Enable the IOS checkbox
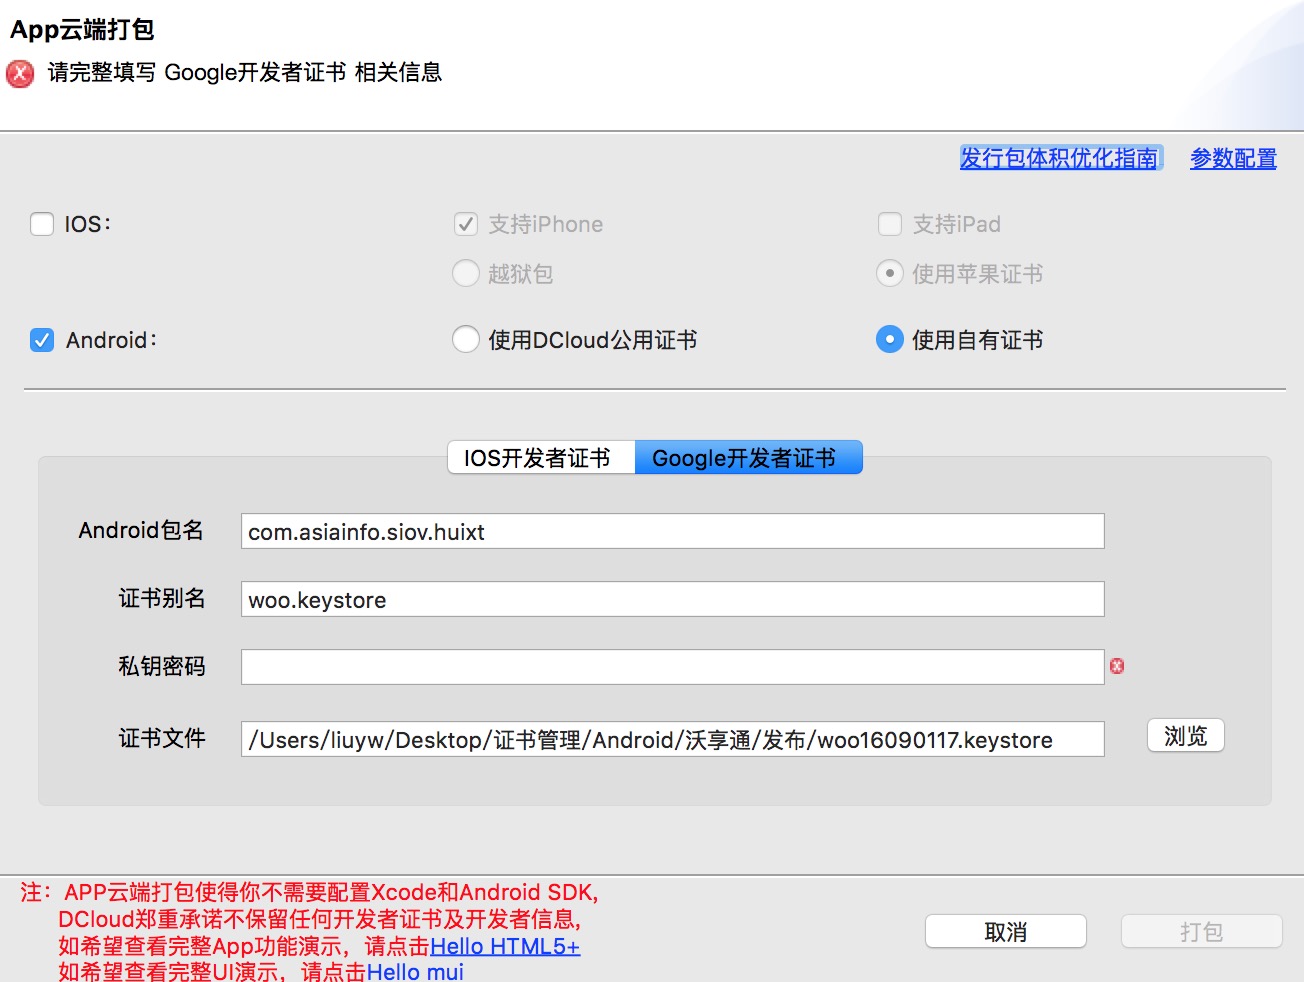The image size is (1304, 982). point(42,224)
